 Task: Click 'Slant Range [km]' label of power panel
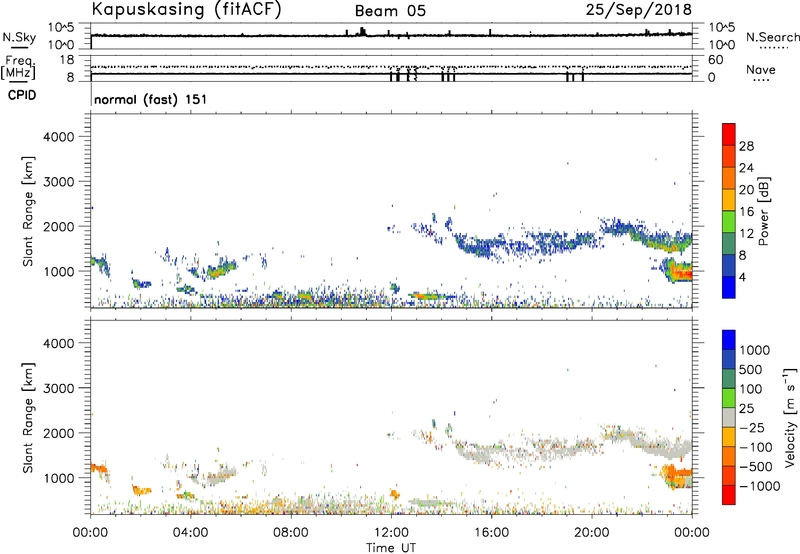[x=28, y=211]
